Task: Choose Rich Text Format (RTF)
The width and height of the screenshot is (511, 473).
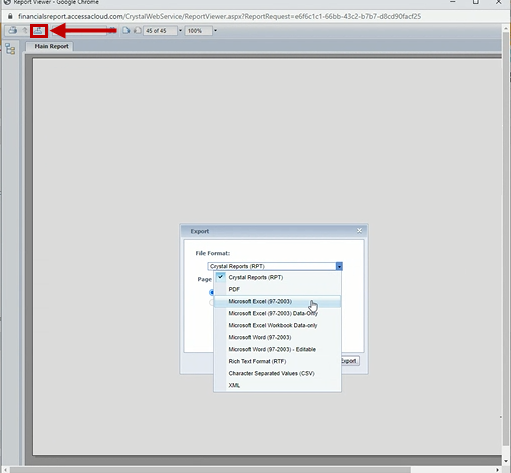Action: pyautogui.click(x=278, y=361)
